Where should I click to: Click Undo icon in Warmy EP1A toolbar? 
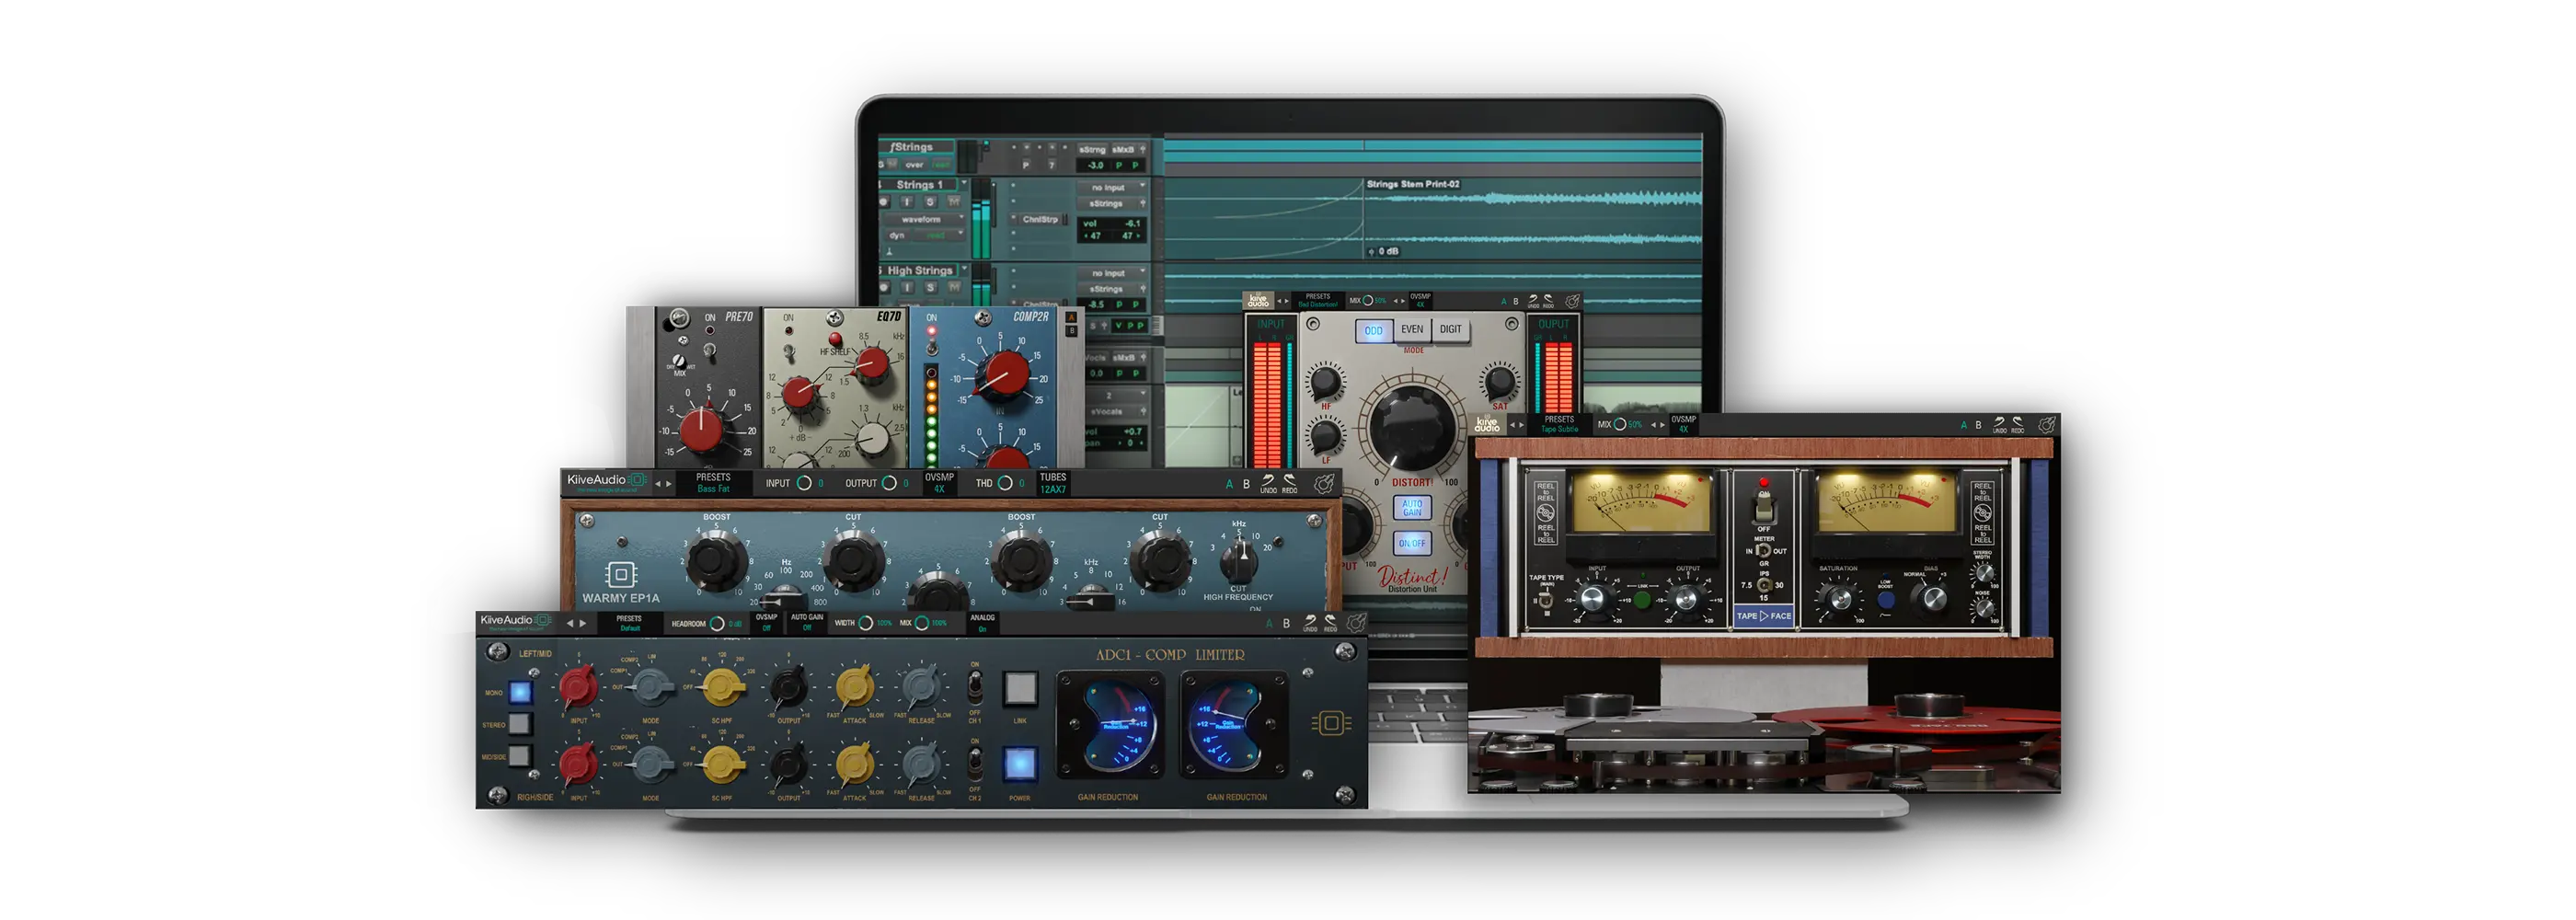tap(1268, 484)
